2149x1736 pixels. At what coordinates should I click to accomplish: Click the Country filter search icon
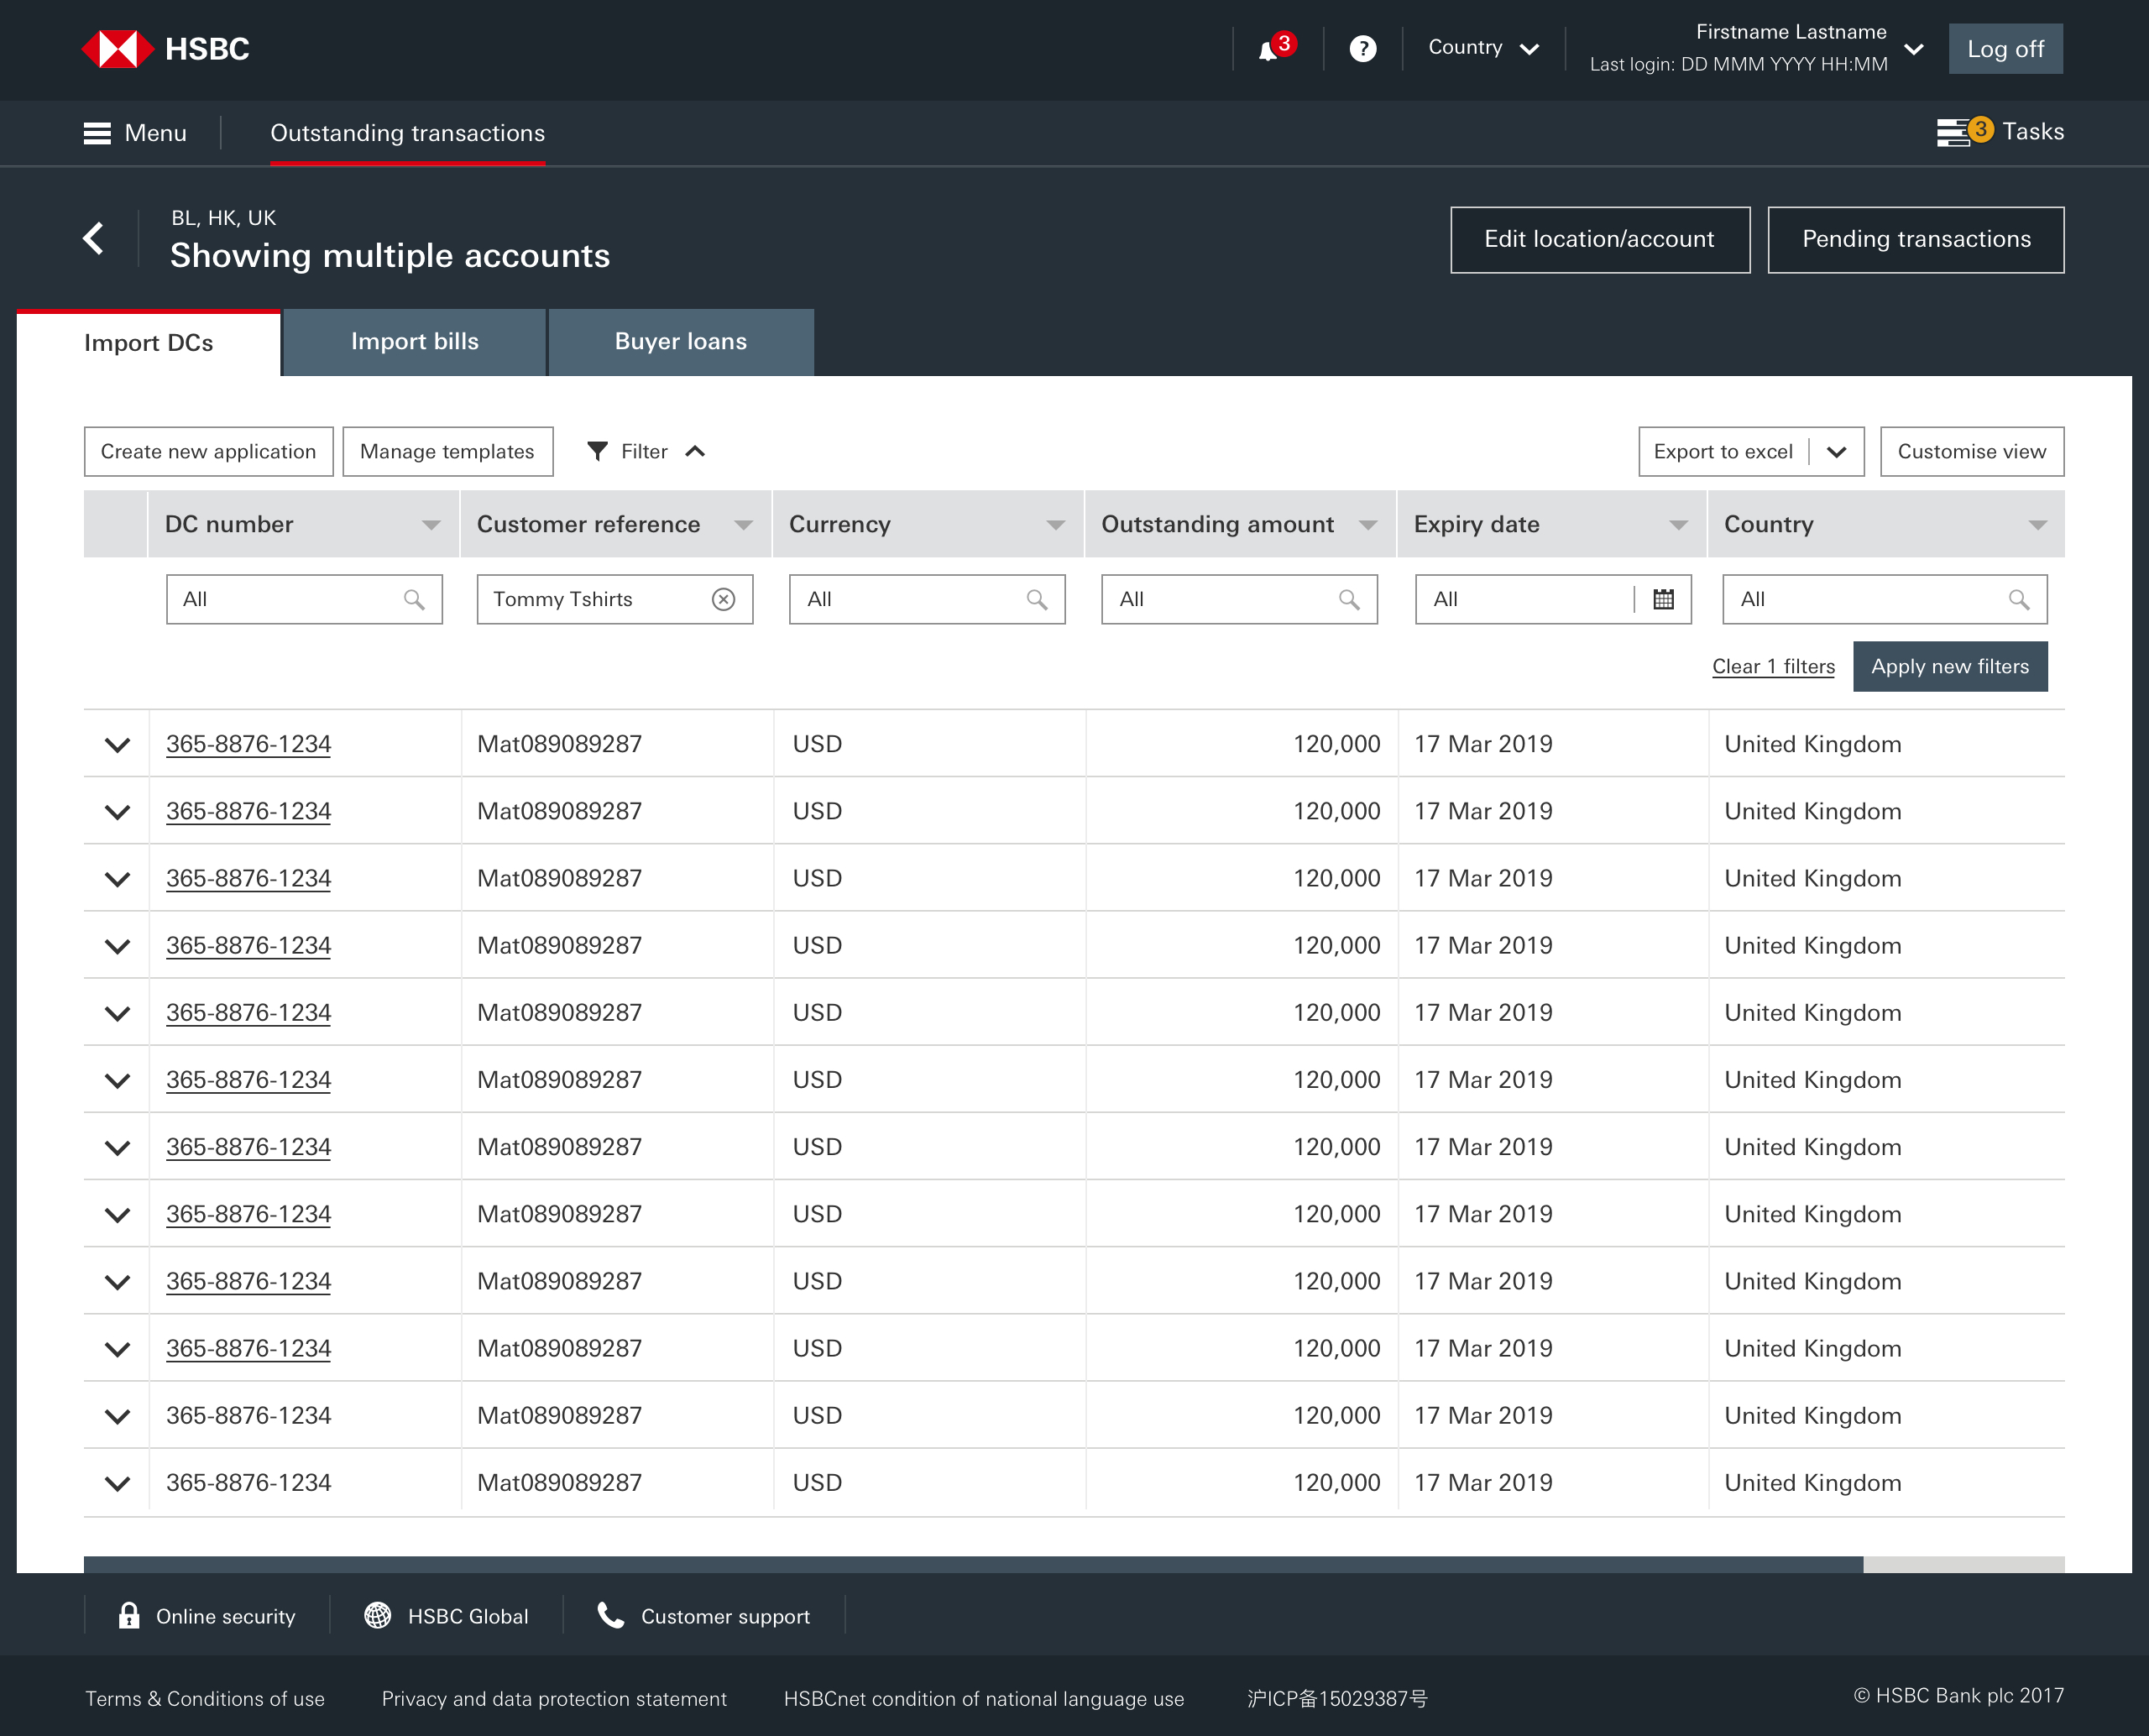pos(2019,599)
